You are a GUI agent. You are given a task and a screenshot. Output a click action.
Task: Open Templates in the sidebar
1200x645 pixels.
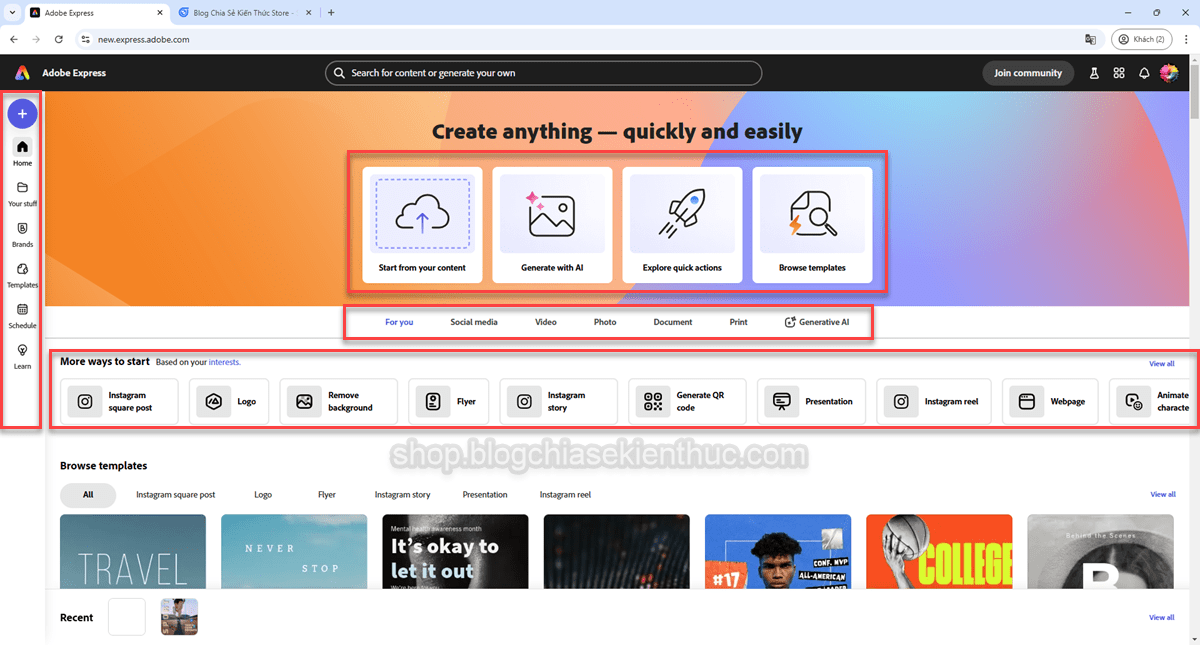click(22, 275)
